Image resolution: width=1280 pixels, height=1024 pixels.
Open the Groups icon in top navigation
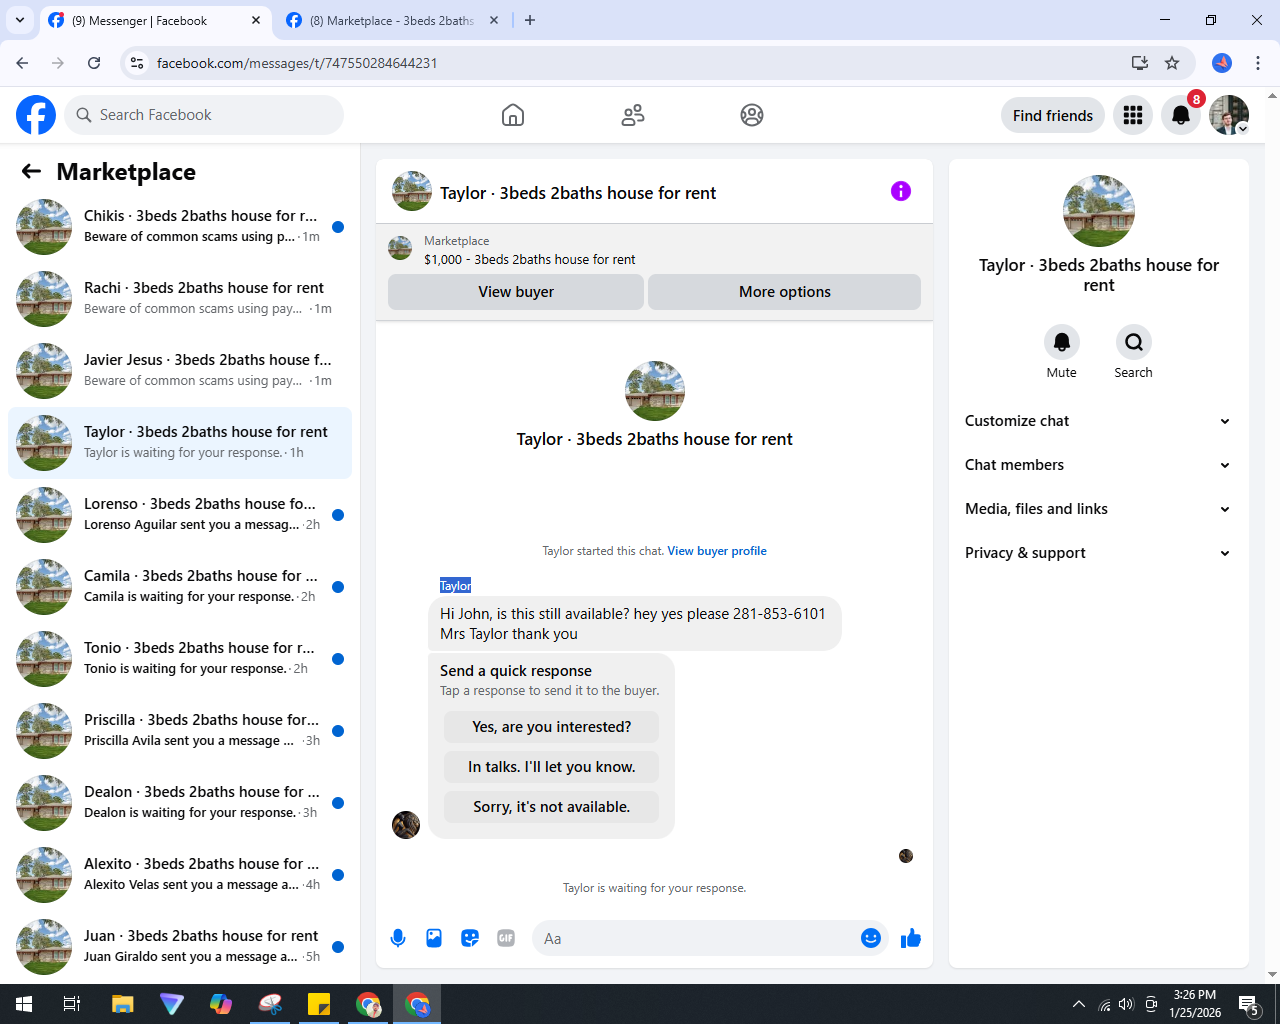pos(752,115)
